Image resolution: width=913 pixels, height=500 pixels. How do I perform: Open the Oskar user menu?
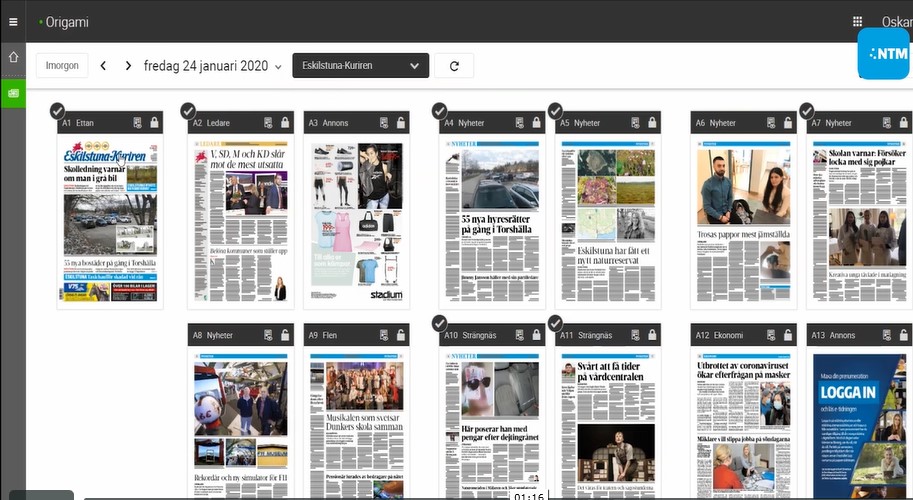[x=897, y=22]
